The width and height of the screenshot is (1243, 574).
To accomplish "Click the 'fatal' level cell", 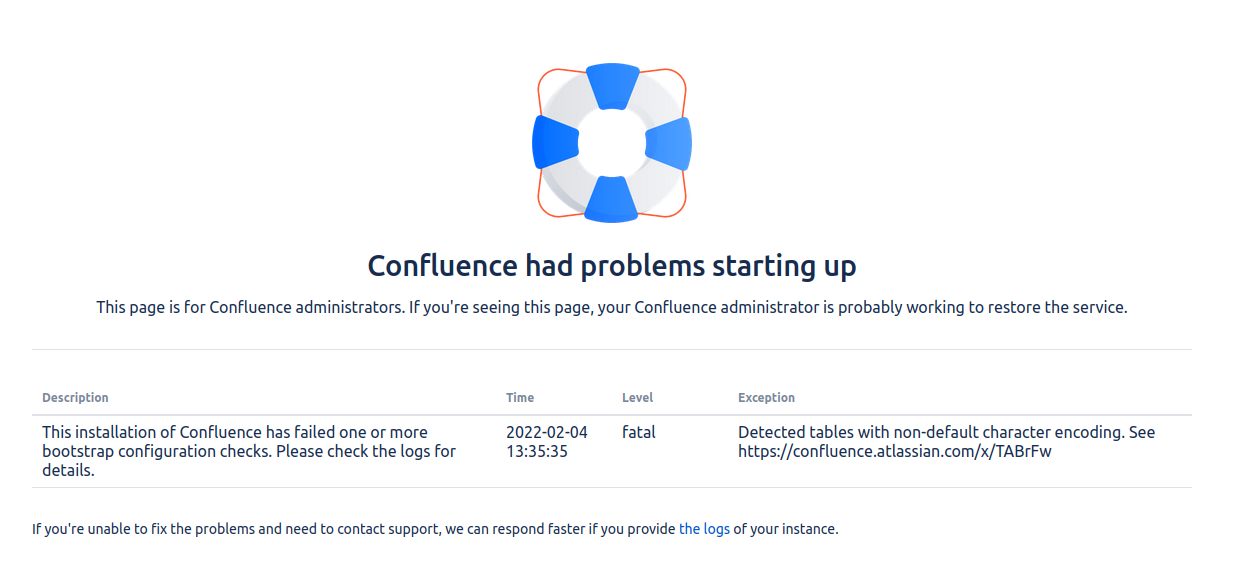I will (639, 433).
